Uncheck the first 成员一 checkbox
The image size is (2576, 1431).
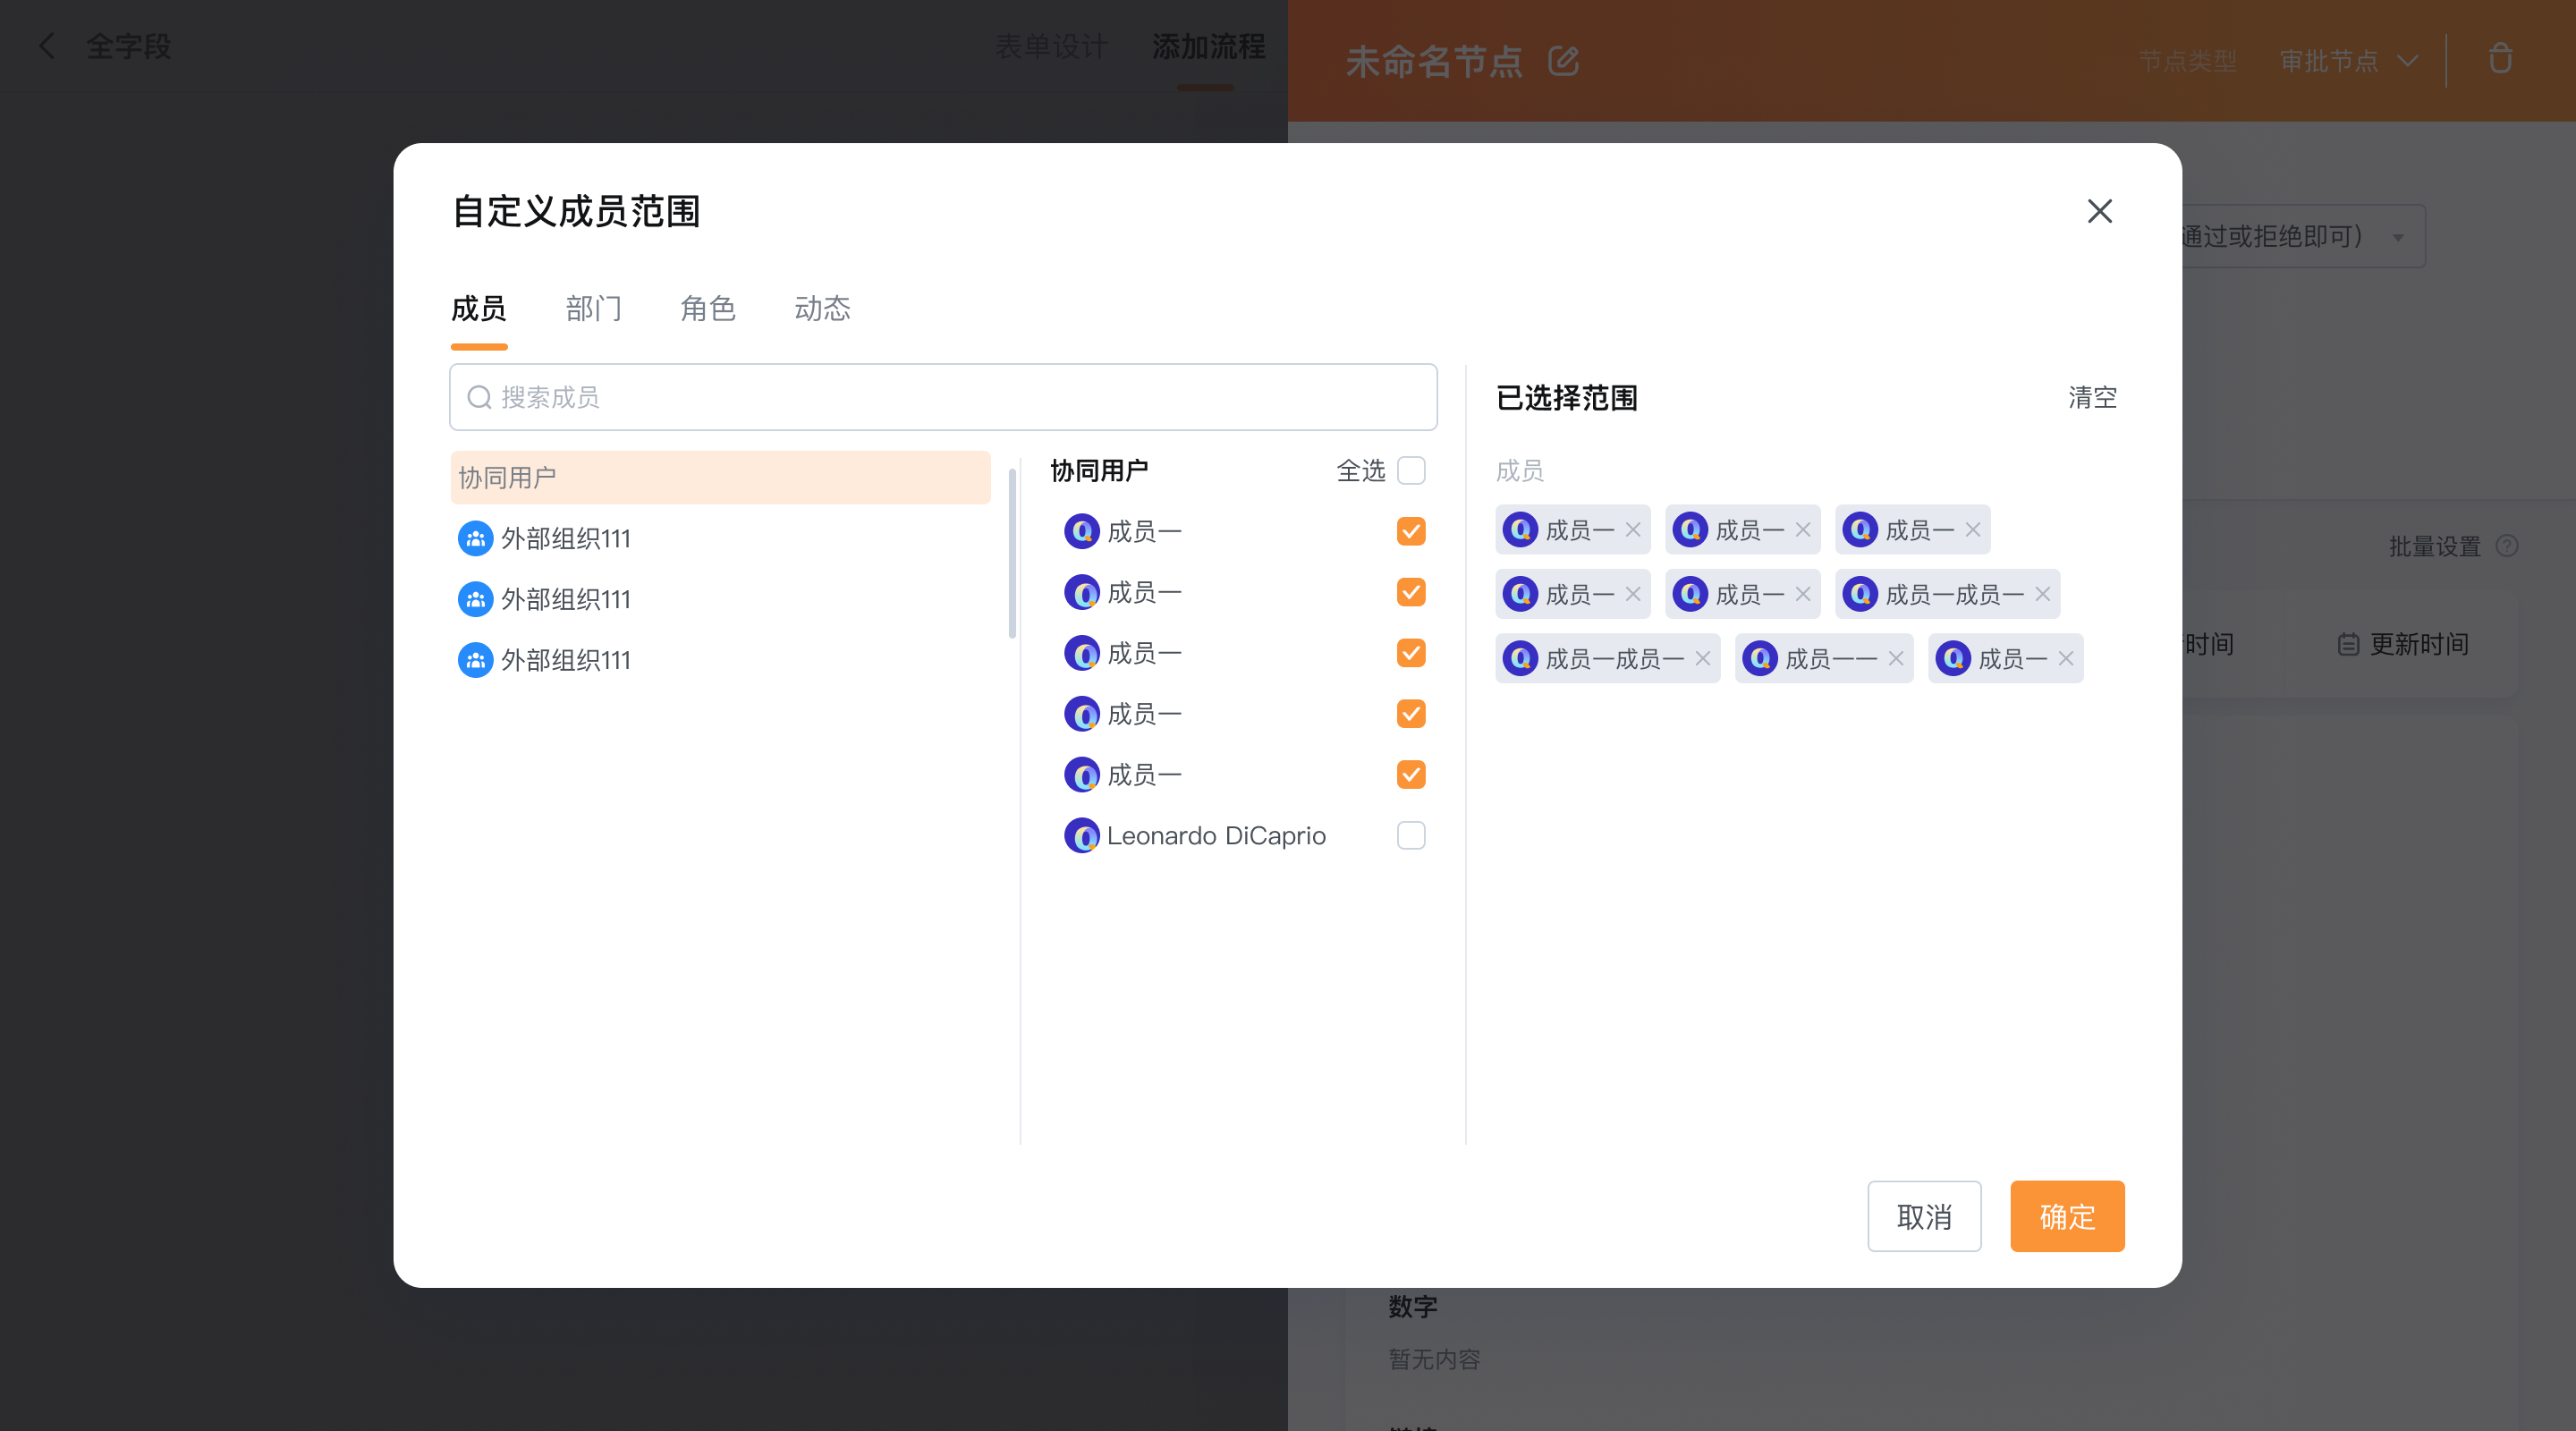pos(1411,531)
